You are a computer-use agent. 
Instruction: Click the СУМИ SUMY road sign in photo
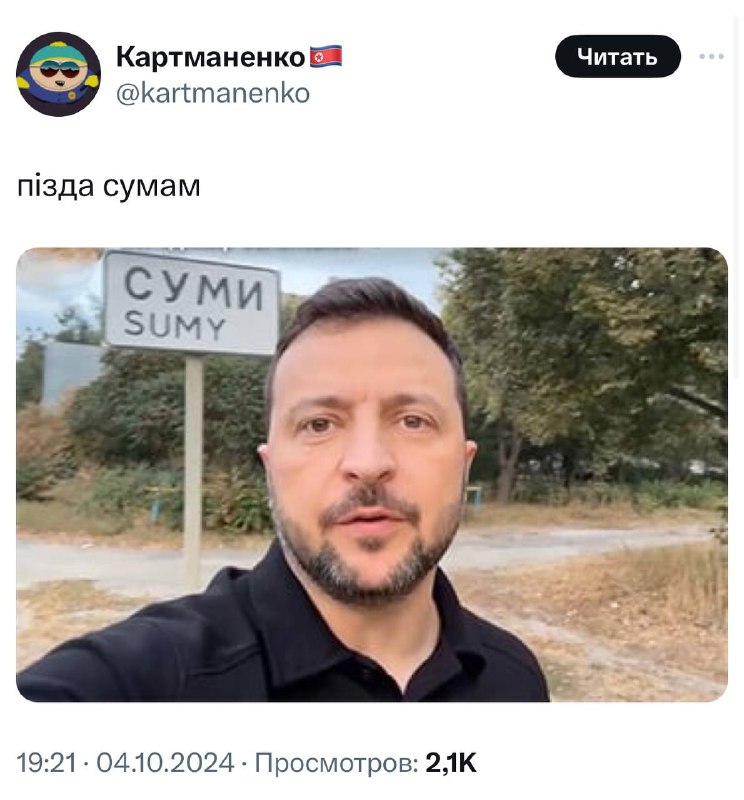191,302
